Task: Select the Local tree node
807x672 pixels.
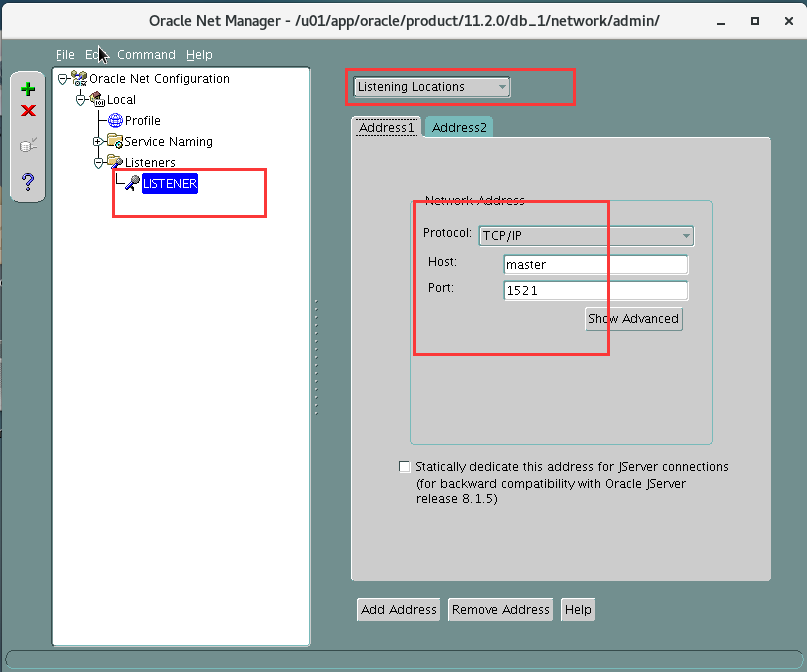Action: [121, 99]
